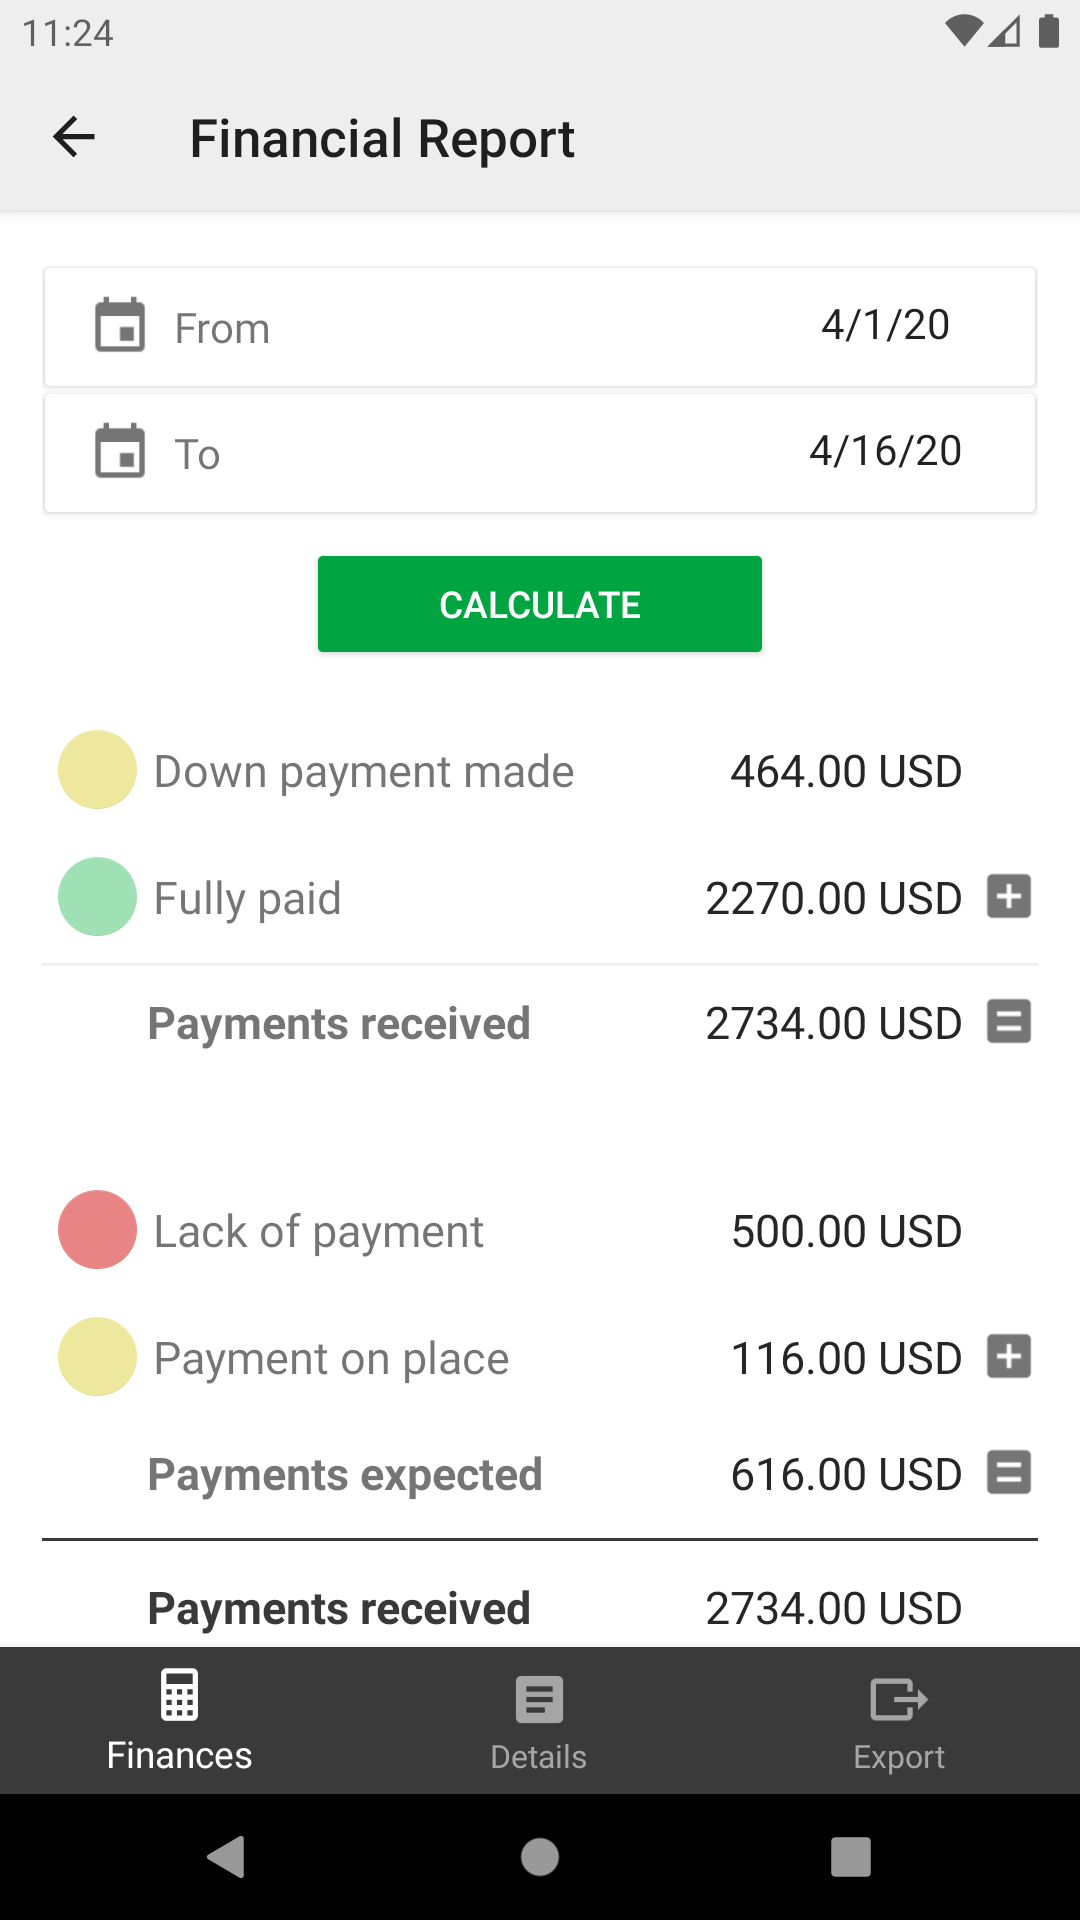
Task: Switch to the Details tab
Action: point(539,1756)
